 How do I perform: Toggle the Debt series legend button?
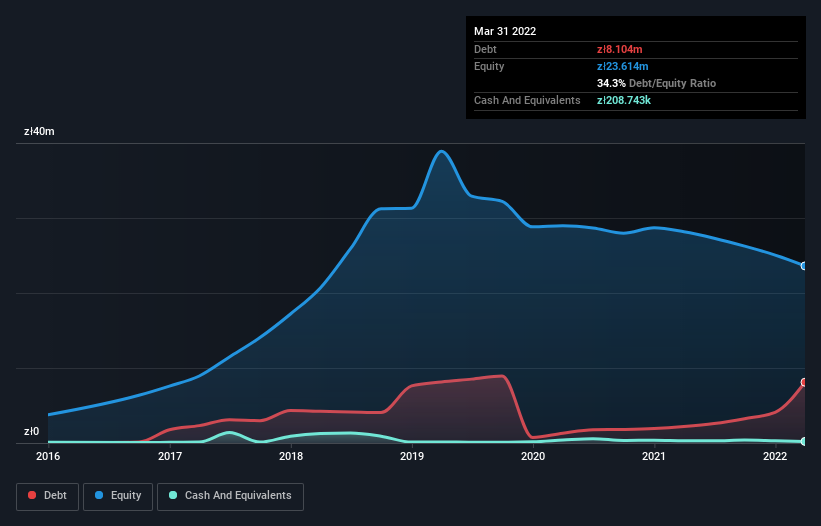pos(48,496)
